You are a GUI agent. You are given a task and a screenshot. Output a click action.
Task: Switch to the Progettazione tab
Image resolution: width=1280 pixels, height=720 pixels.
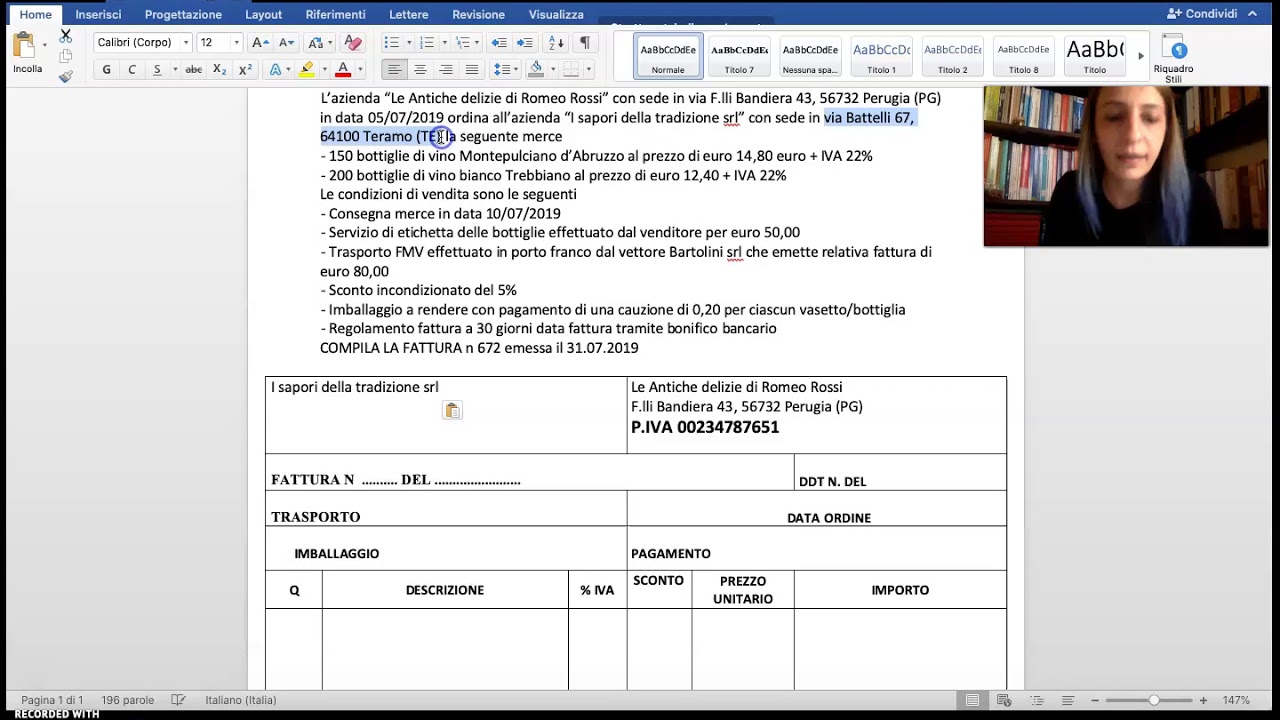point(183,14)
